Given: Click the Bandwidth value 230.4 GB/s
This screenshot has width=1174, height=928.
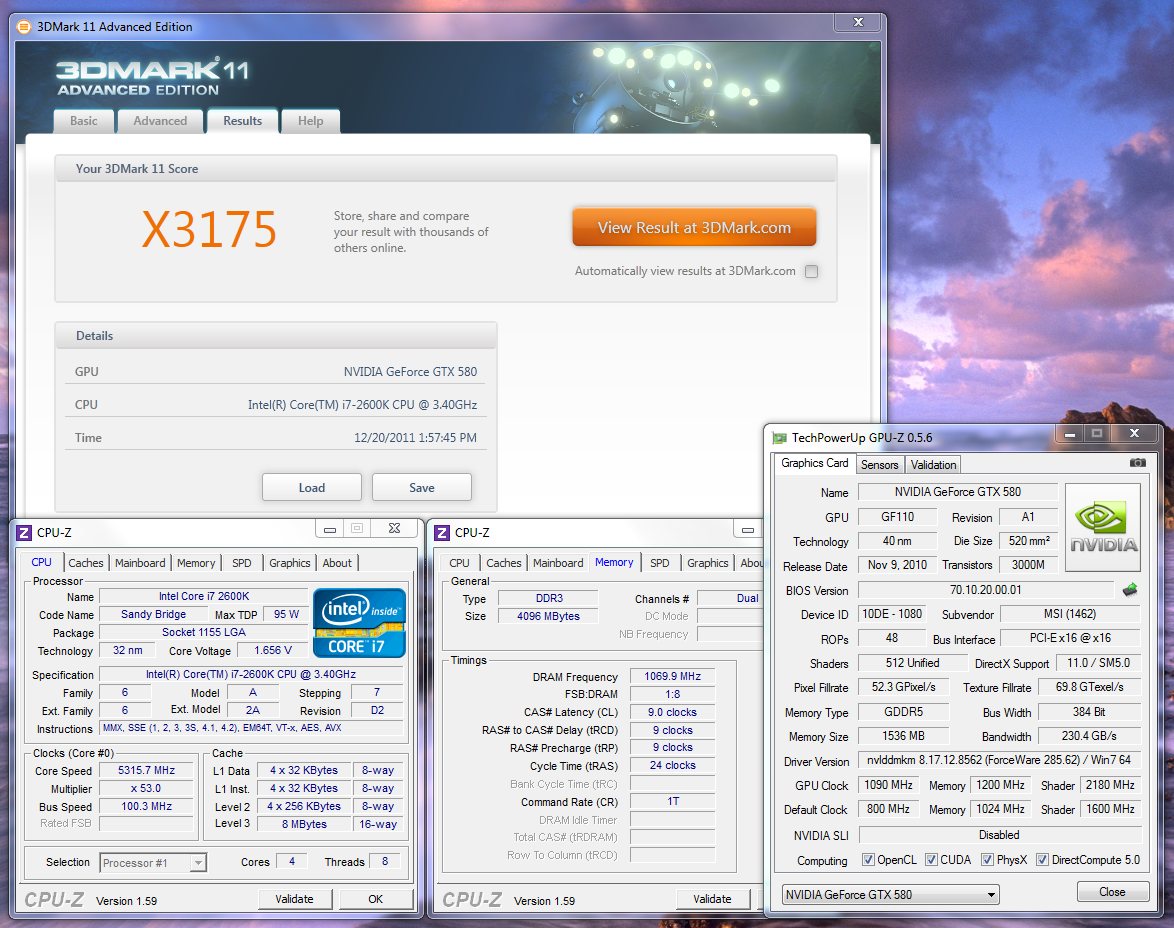Looking at the screenshot, I should point(1089,736).
